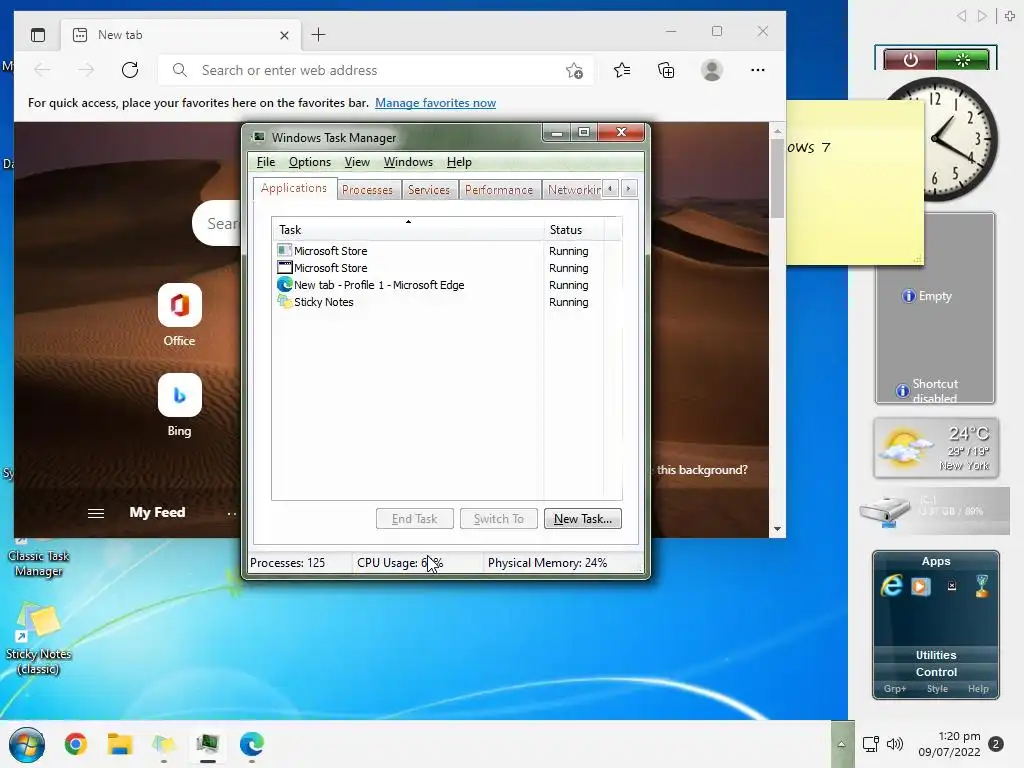
Task: Open the Collections icon in Edge
Action: tap(666, 70)
